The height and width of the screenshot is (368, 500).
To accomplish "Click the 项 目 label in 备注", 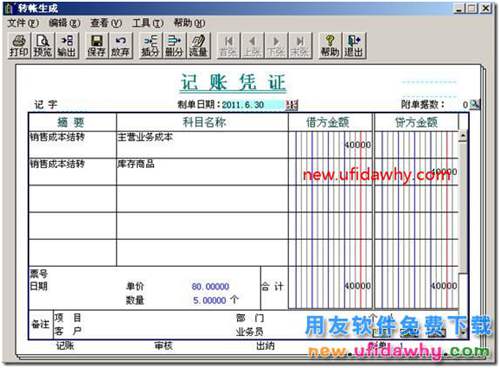I will [x=68, y=318].
